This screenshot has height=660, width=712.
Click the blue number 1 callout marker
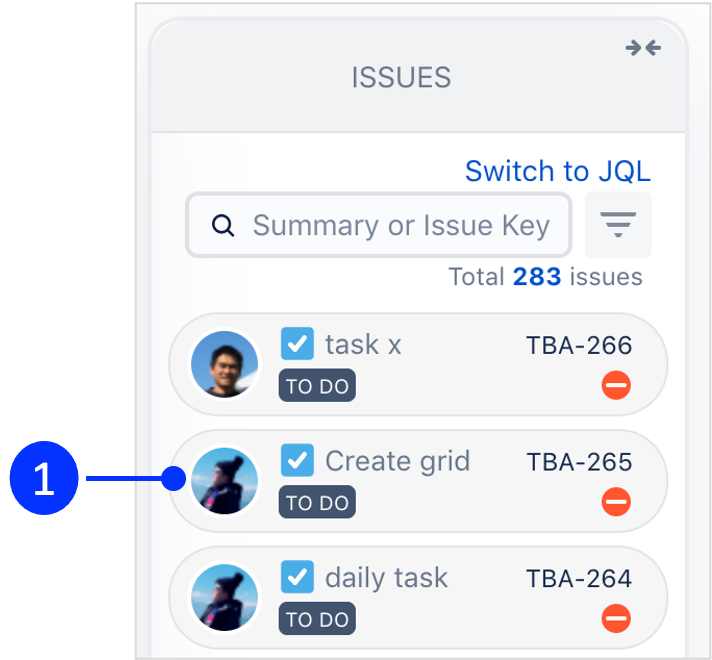tap(44, 481)
